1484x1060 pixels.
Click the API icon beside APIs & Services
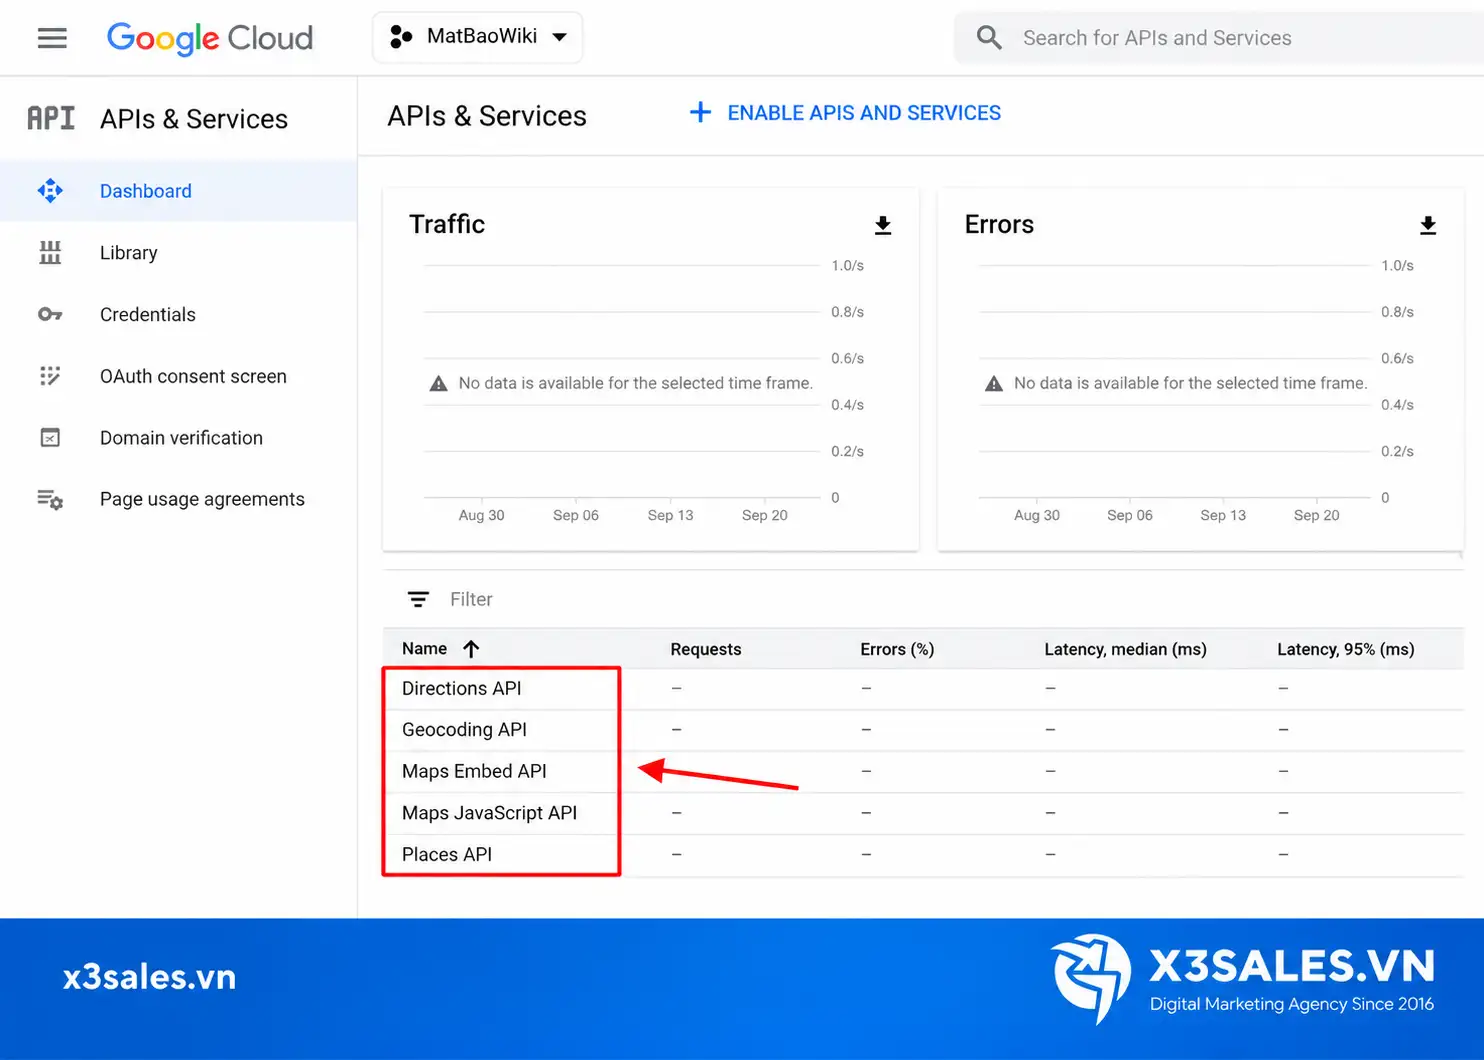tap(51, 118)
